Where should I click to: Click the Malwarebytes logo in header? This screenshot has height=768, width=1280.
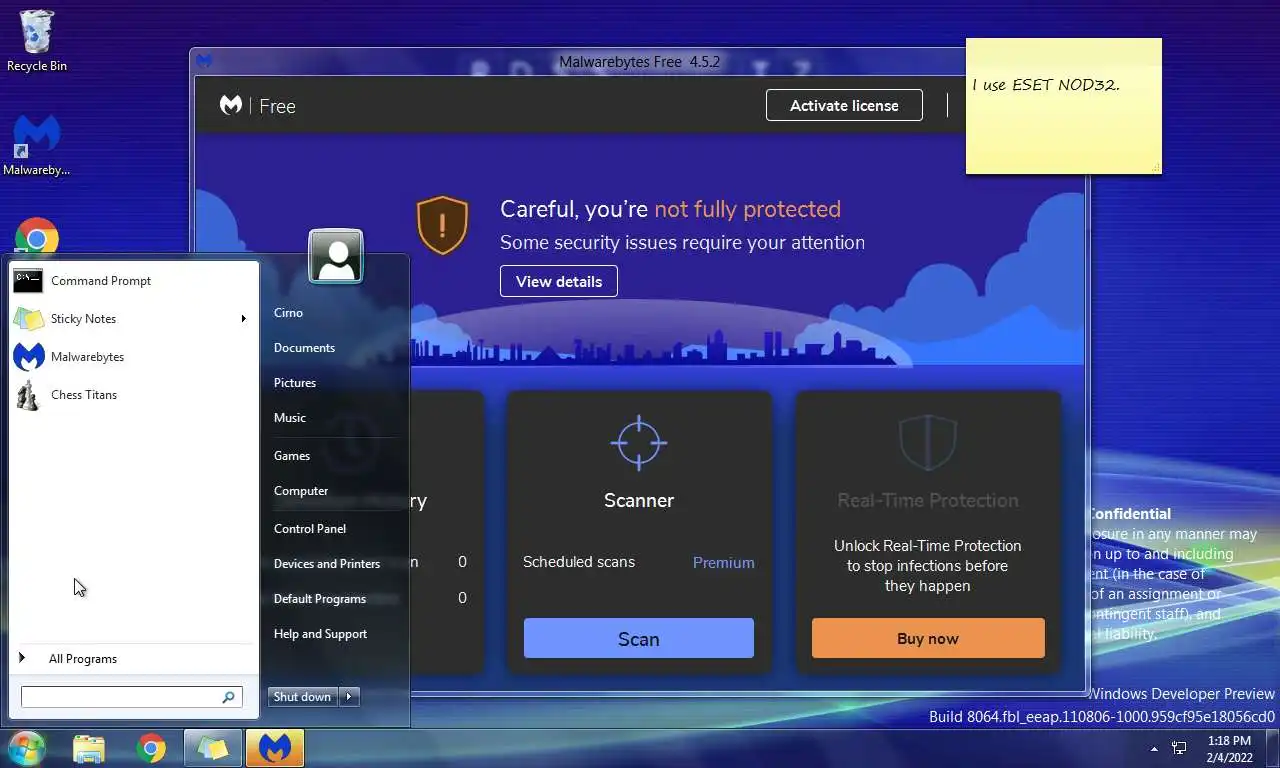click(x=231, y=105)
